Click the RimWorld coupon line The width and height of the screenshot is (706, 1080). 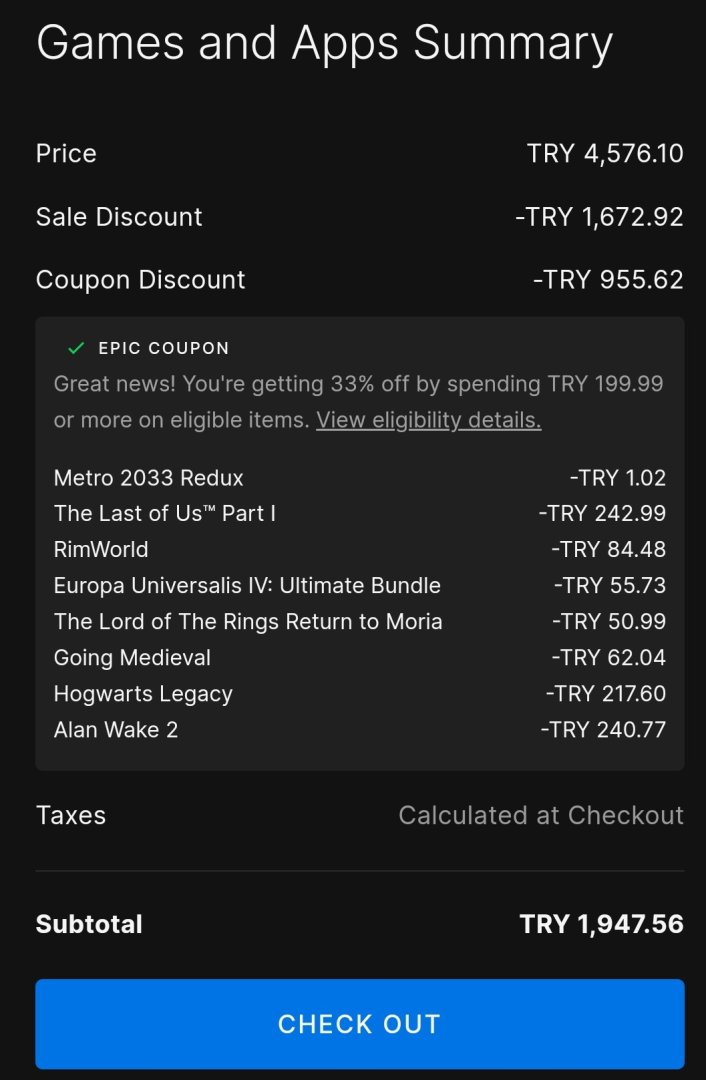click(x=101, y=550)
